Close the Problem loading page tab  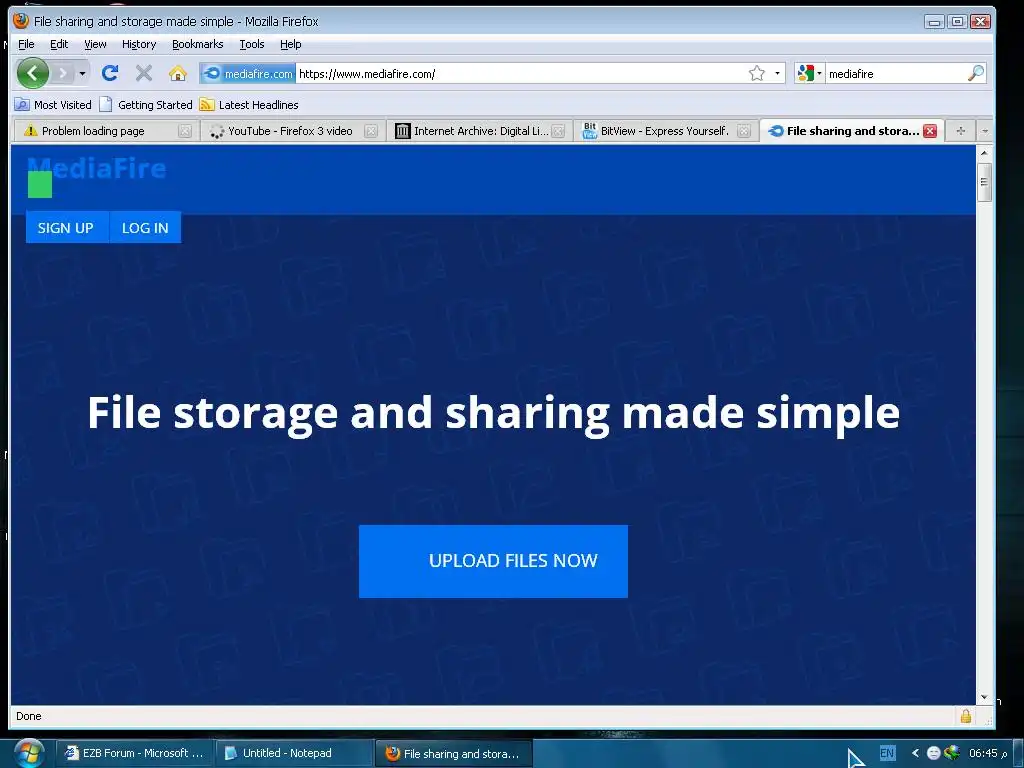[185, 131]
